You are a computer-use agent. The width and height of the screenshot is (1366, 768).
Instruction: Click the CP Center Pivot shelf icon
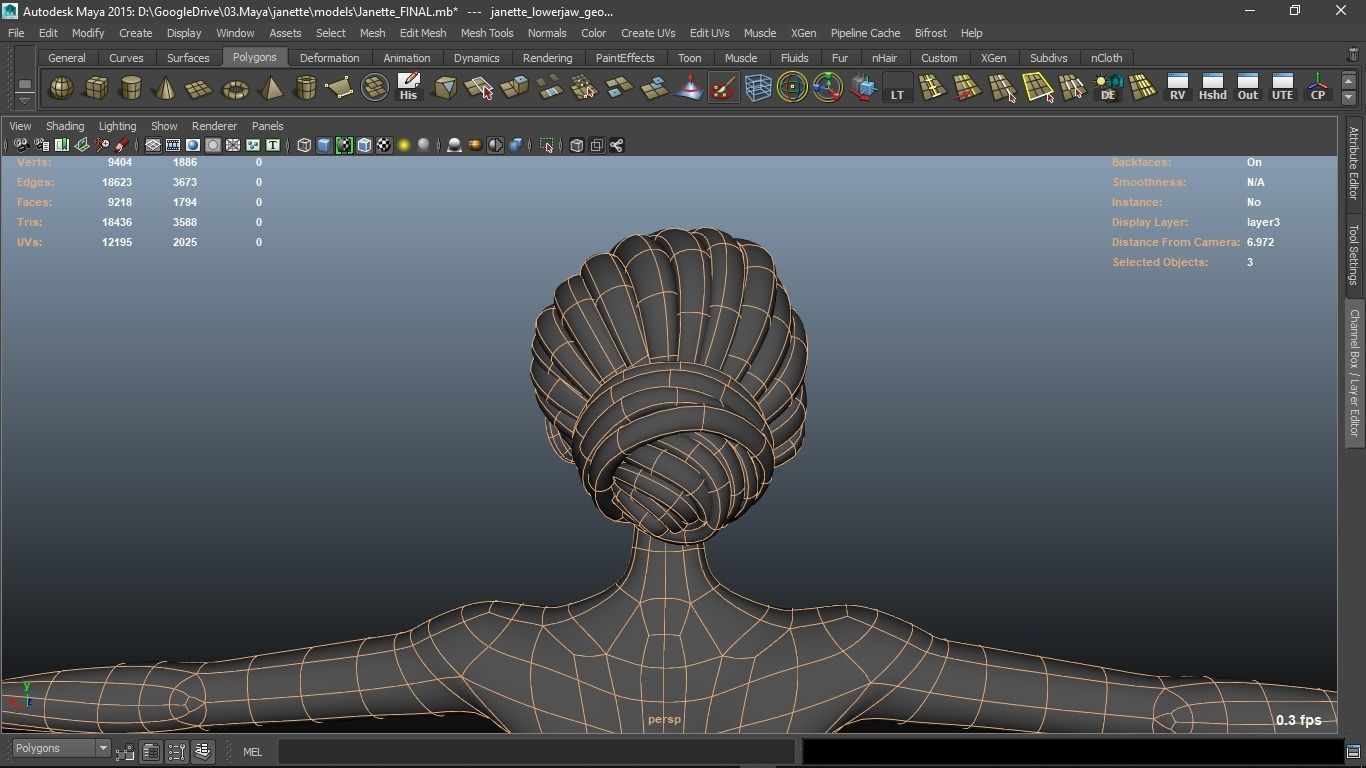click(x=1318, y=88)
